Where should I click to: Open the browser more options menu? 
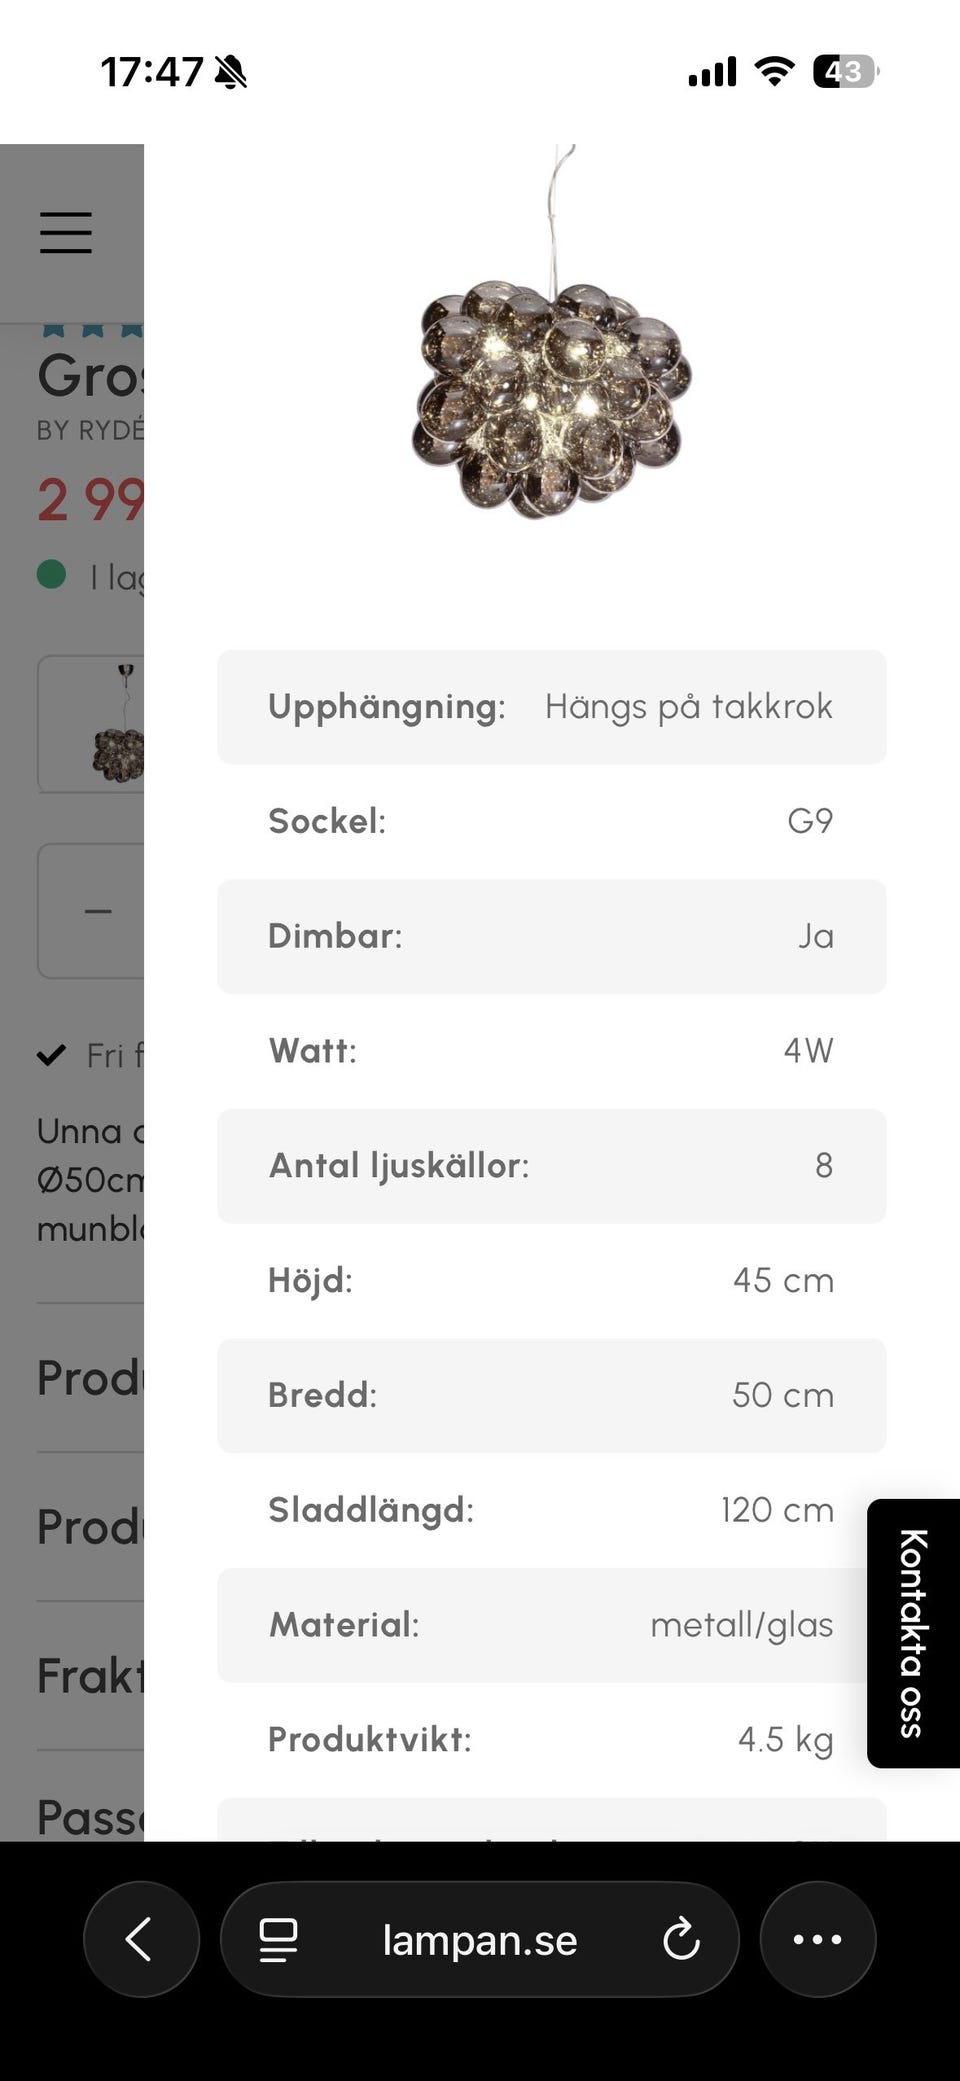(x=817, y=1939)
